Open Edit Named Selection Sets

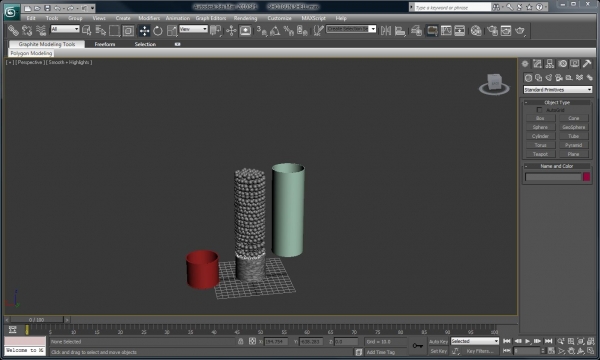pos(318,31)
